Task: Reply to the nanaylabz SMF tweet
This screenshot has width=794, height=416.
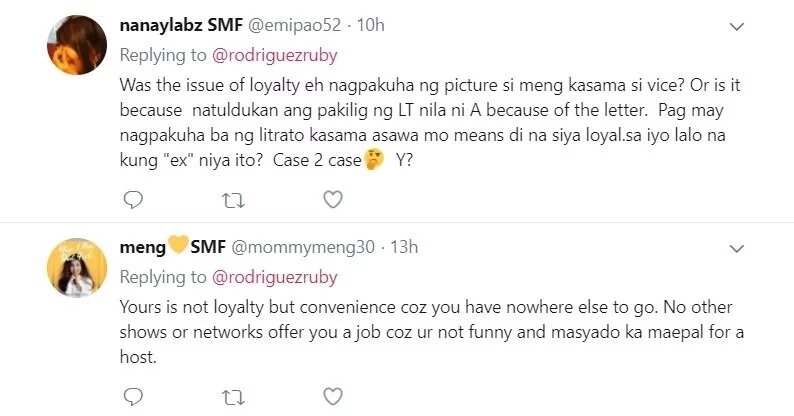Action: pos(133,200)
